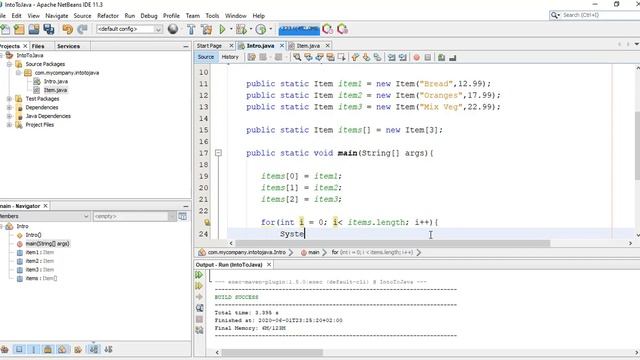
Task: Collapse the Source Packages tree node
Action: [x=9, y=64]
